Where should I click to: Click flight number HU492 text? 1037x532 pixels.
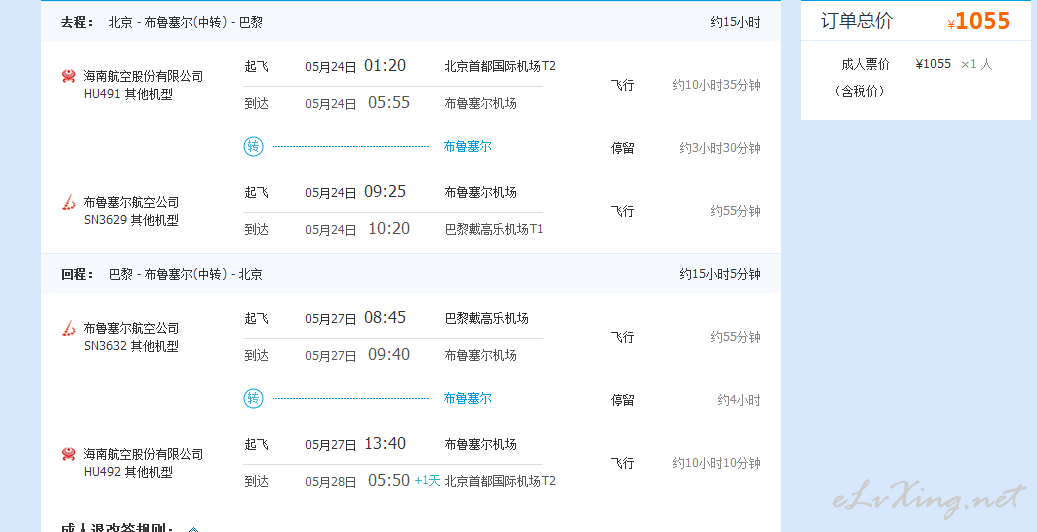(102, 472)
